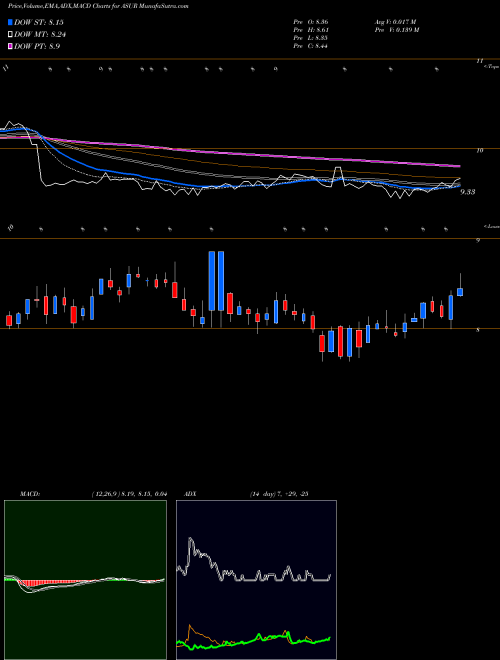Open the green MACD indicator chart panel
This screenshot has width=500, height=660.
[85, 580]
